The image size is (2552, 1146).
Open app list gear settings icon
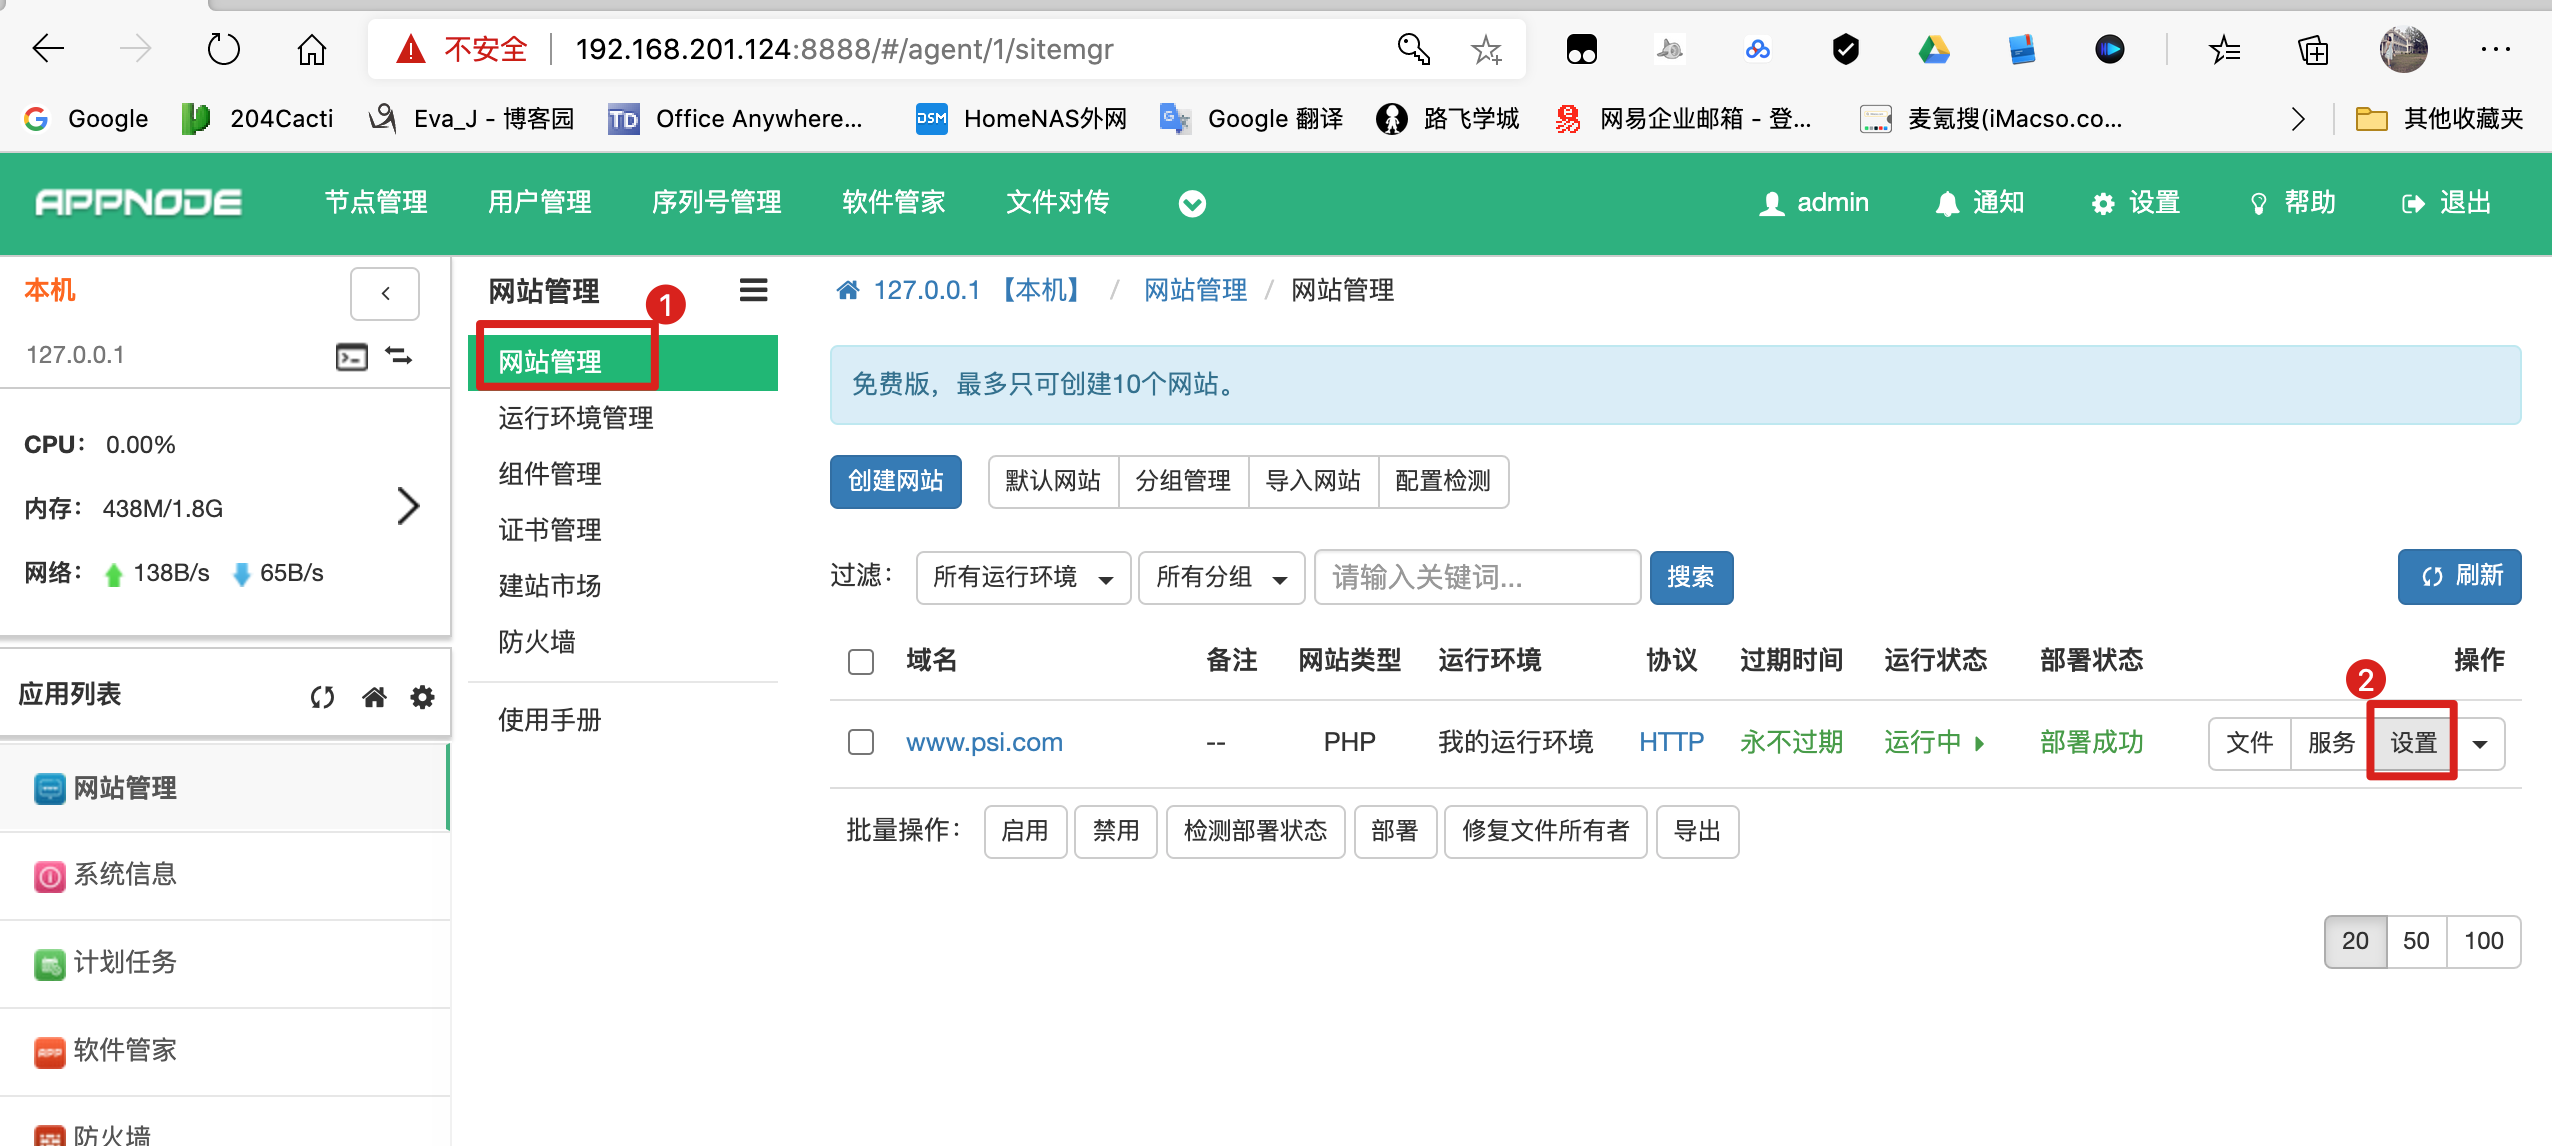tap(423, 697)
